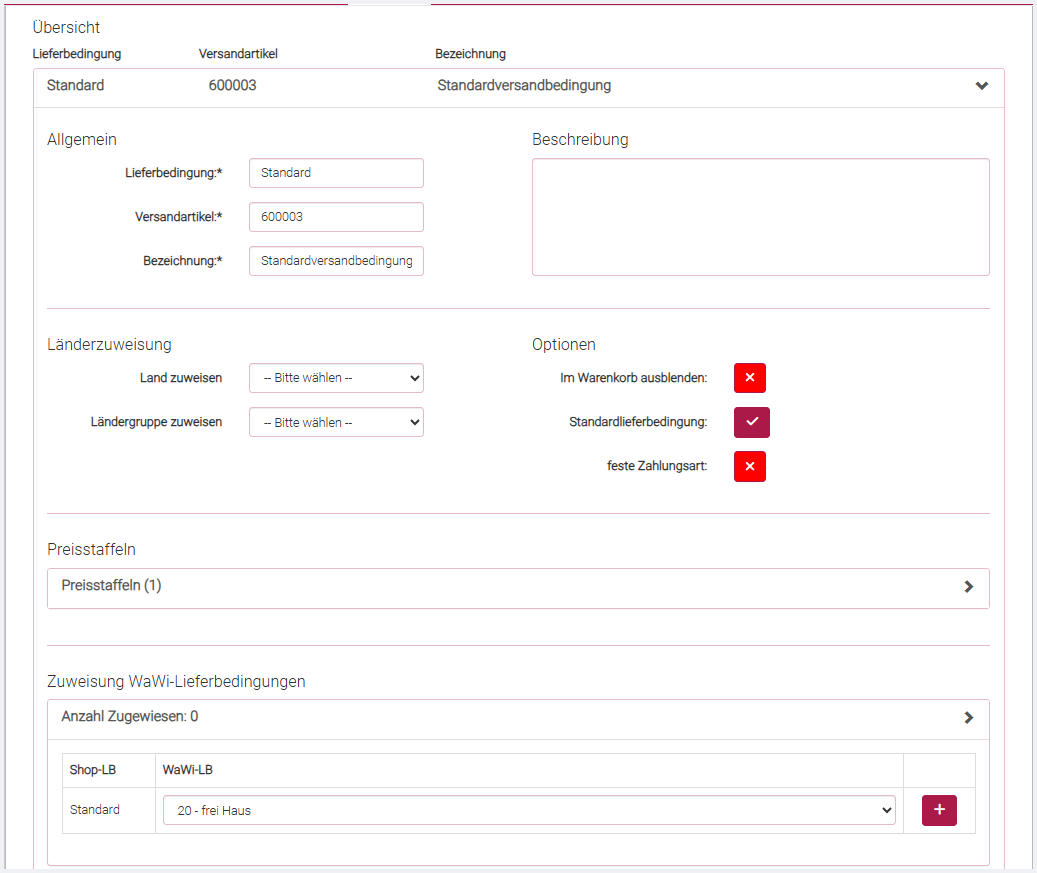Expand Preisstaffeln with the right chevron
Image resolution: width=1037 pixels, height=873 pixels.
(x=968, y=587)
